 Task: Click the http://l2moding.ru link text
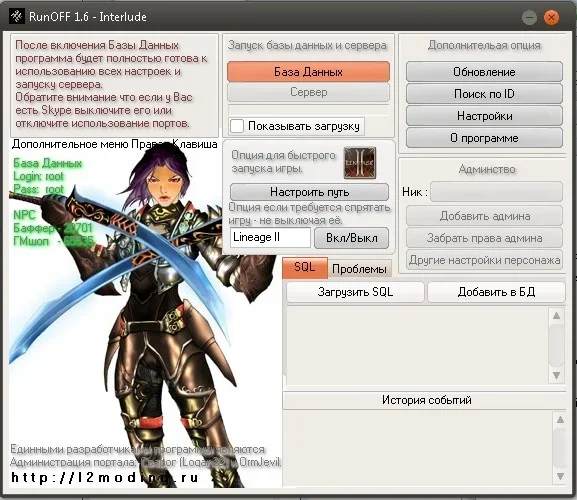pos(105,477)
